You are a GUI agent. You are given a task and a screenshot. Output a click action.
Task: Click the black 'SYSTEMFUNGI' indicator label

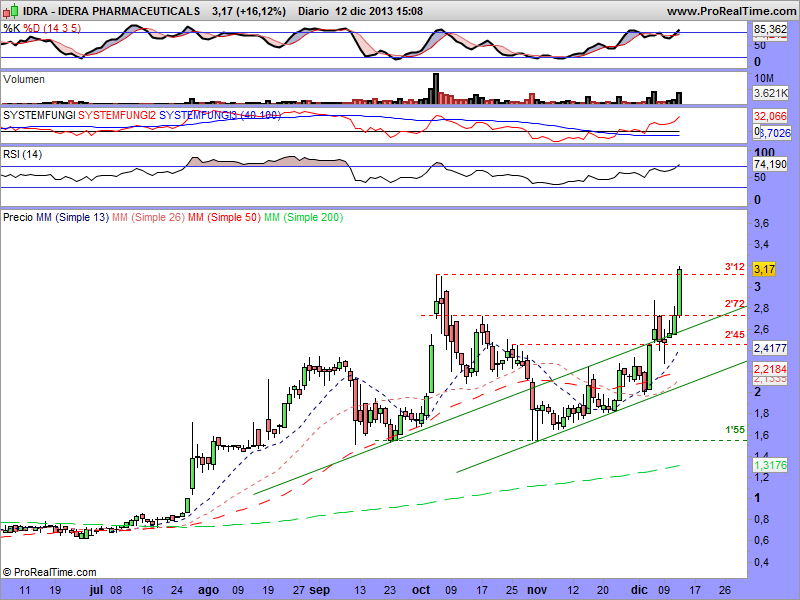coord(39,115)
